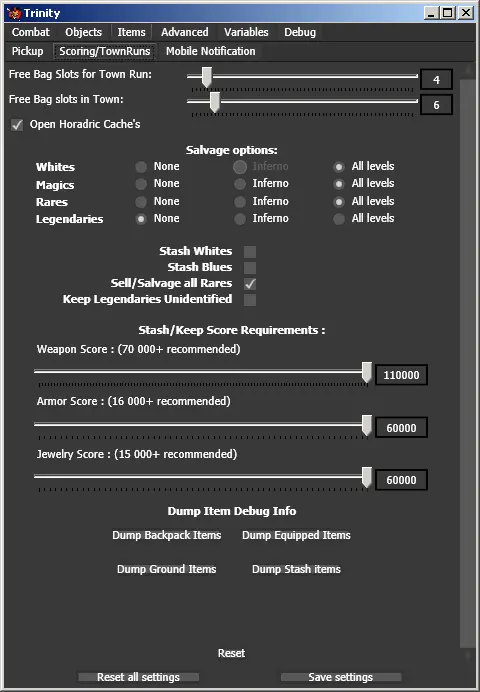Click the Armor Score value box 60000
Screen dimensions: 480x692
[x=401, y=428]
